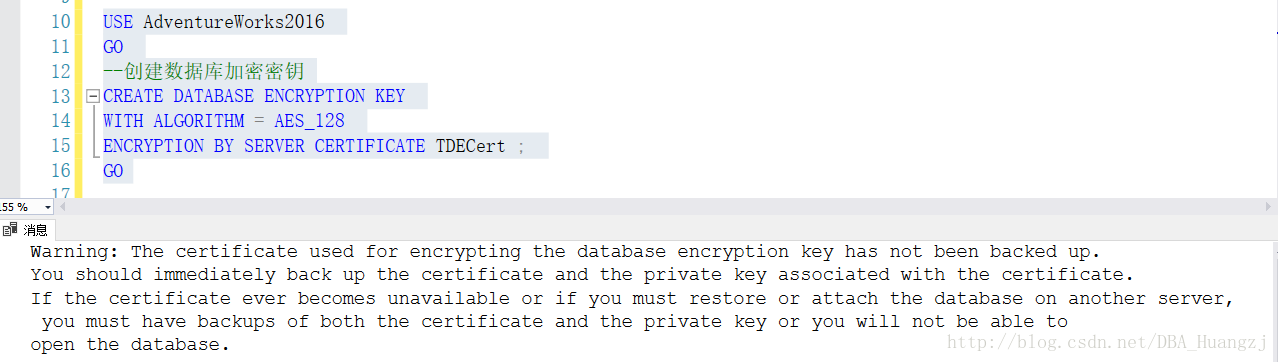The width and height of the screenshot is (1278, 362).
Task: Click line number 13 in the margin
Action: 60,96
